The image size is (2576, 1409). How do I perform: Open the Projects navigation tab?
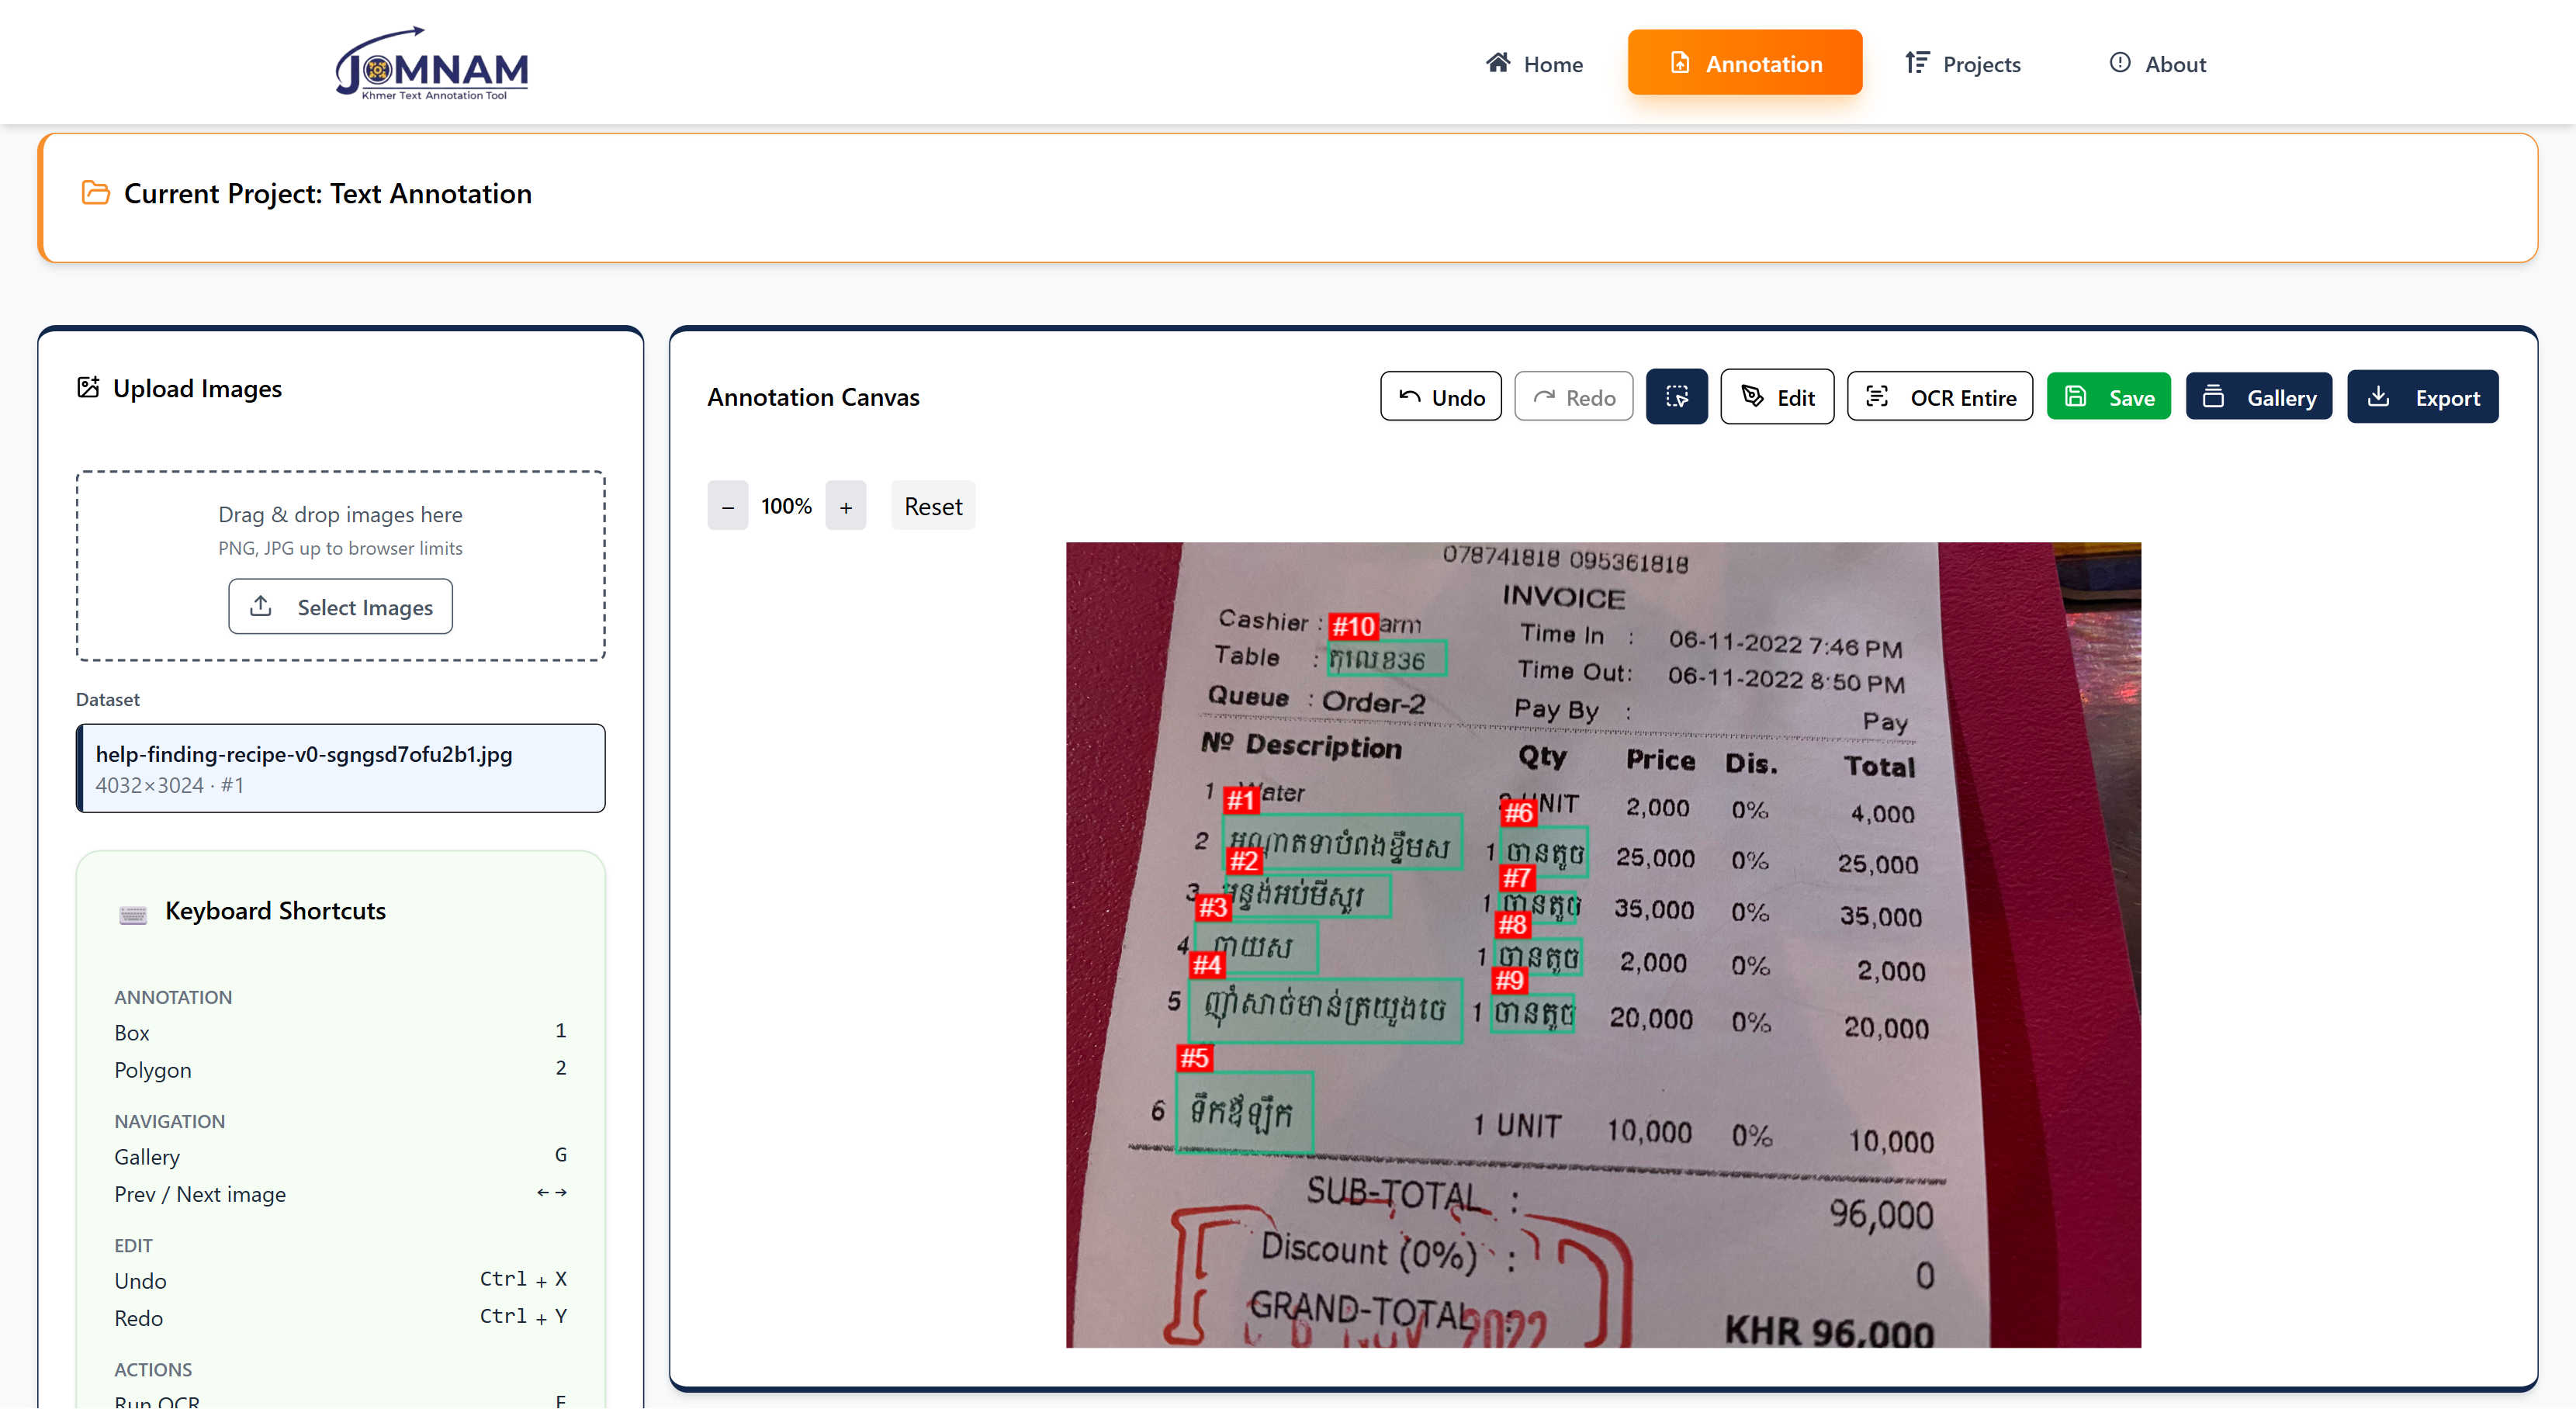tap(1962, 64)
